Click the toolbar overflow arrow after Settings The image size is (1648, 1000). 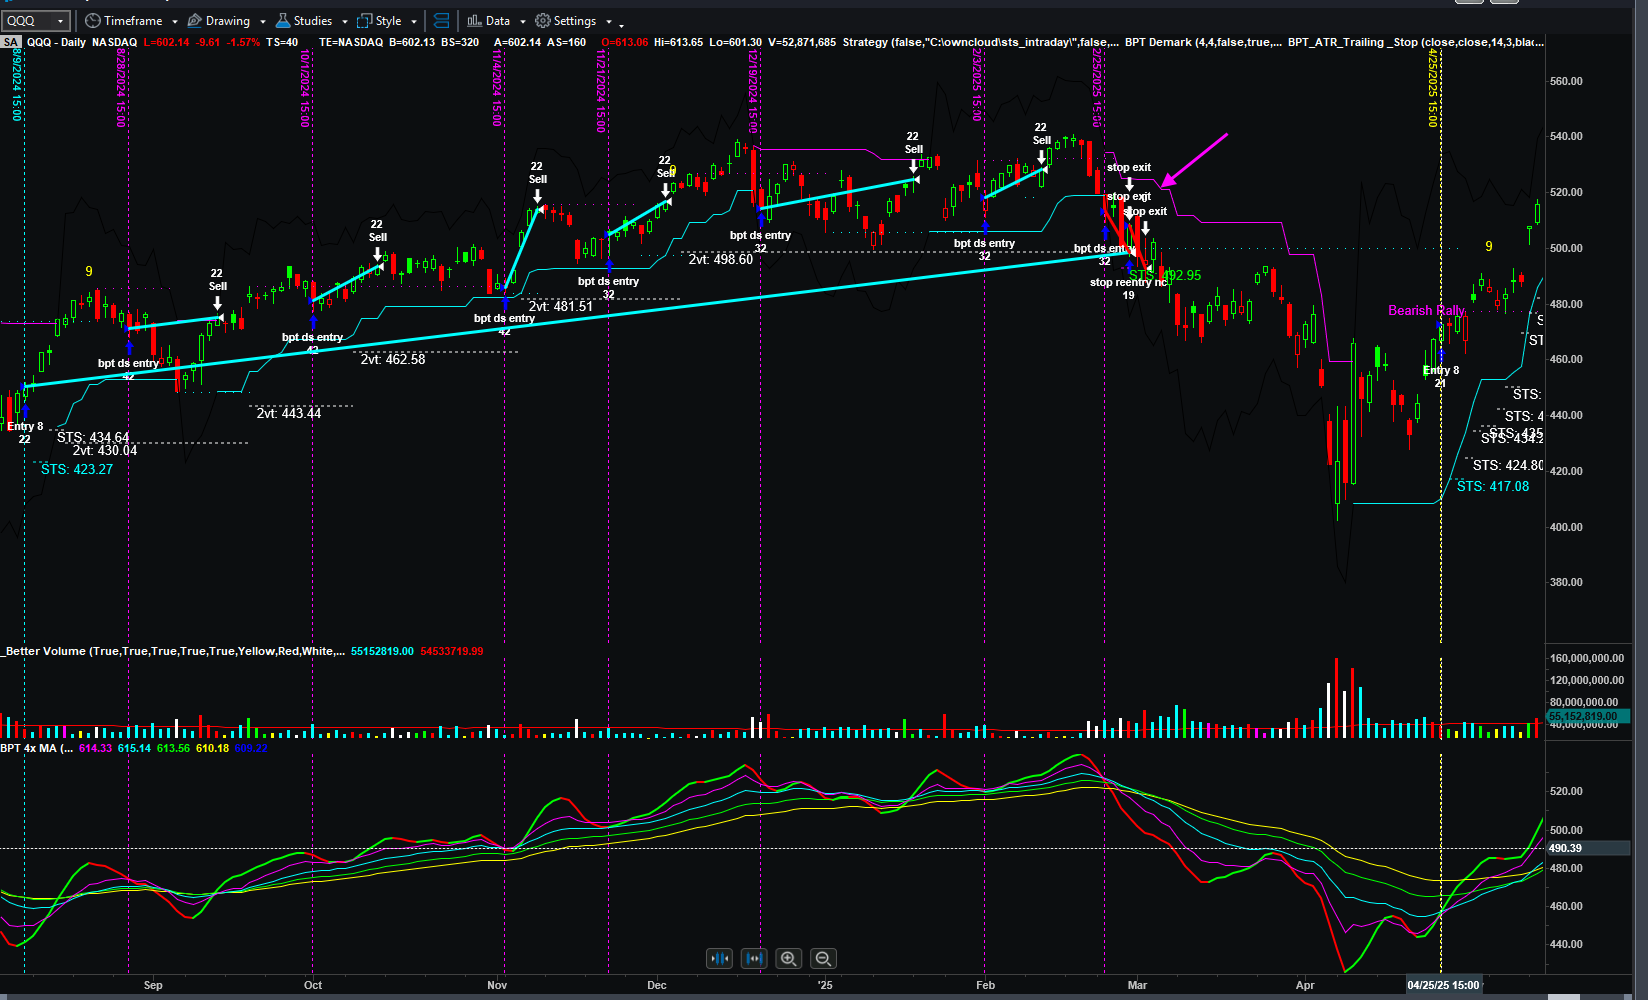tap(621, 23)
